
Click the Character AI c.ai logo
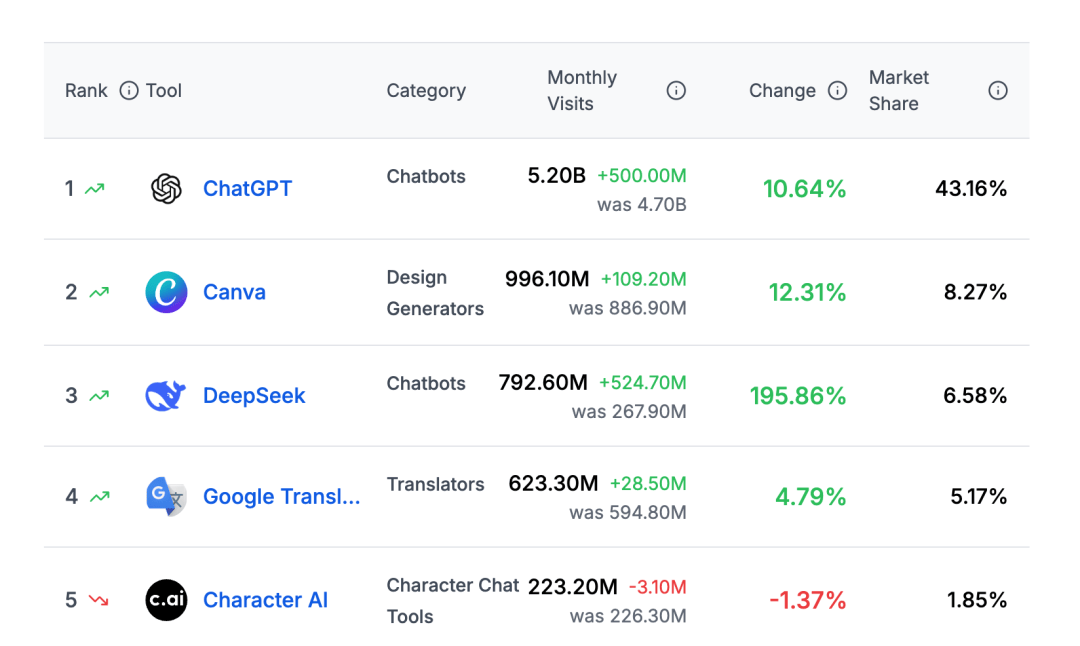pos(166,600)
